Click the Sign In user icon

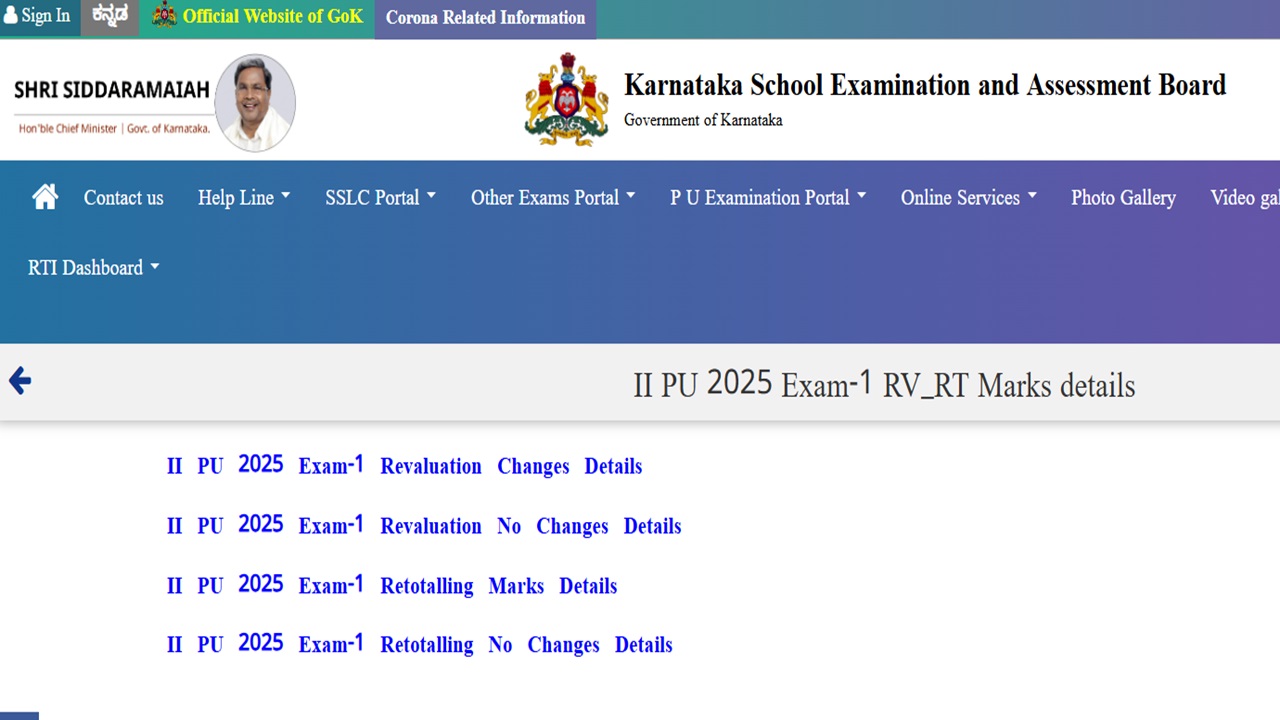click(x=11, y=16)
